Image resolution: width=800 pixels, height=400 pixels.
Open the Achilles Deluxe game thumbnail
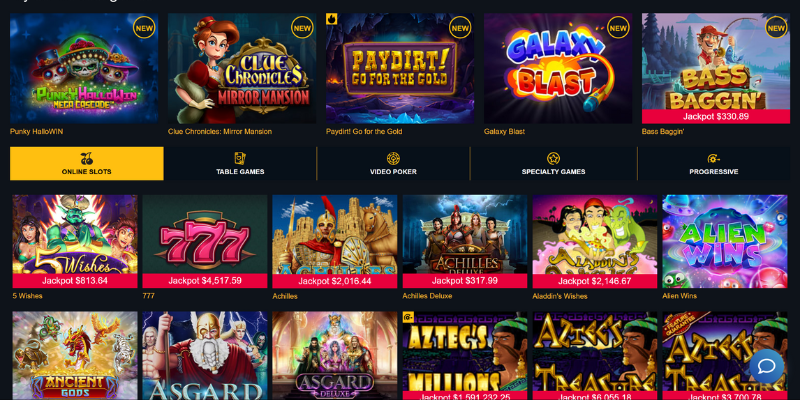click(x=465, y=241)
